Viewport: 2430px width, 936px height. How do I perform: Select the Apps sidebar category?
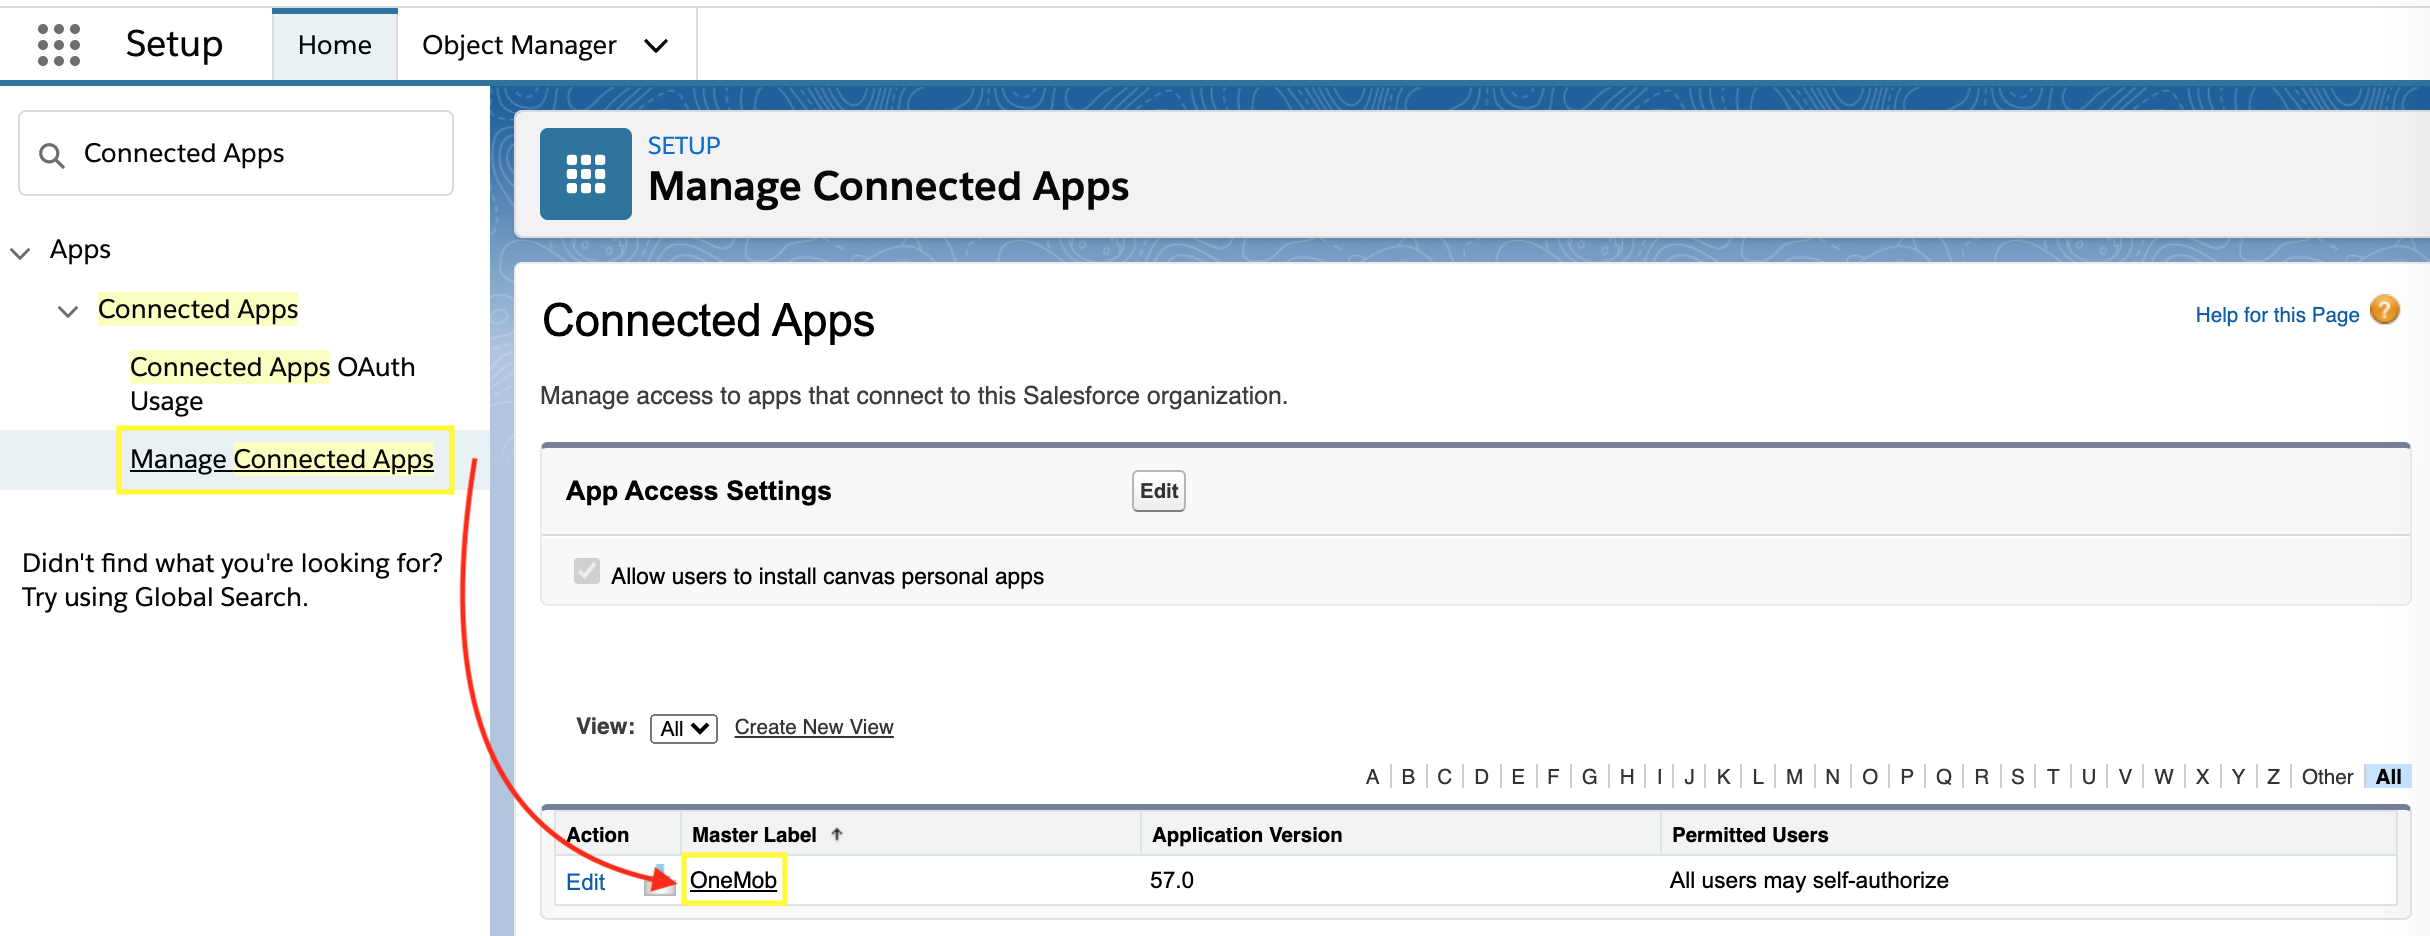coord(80,249)
